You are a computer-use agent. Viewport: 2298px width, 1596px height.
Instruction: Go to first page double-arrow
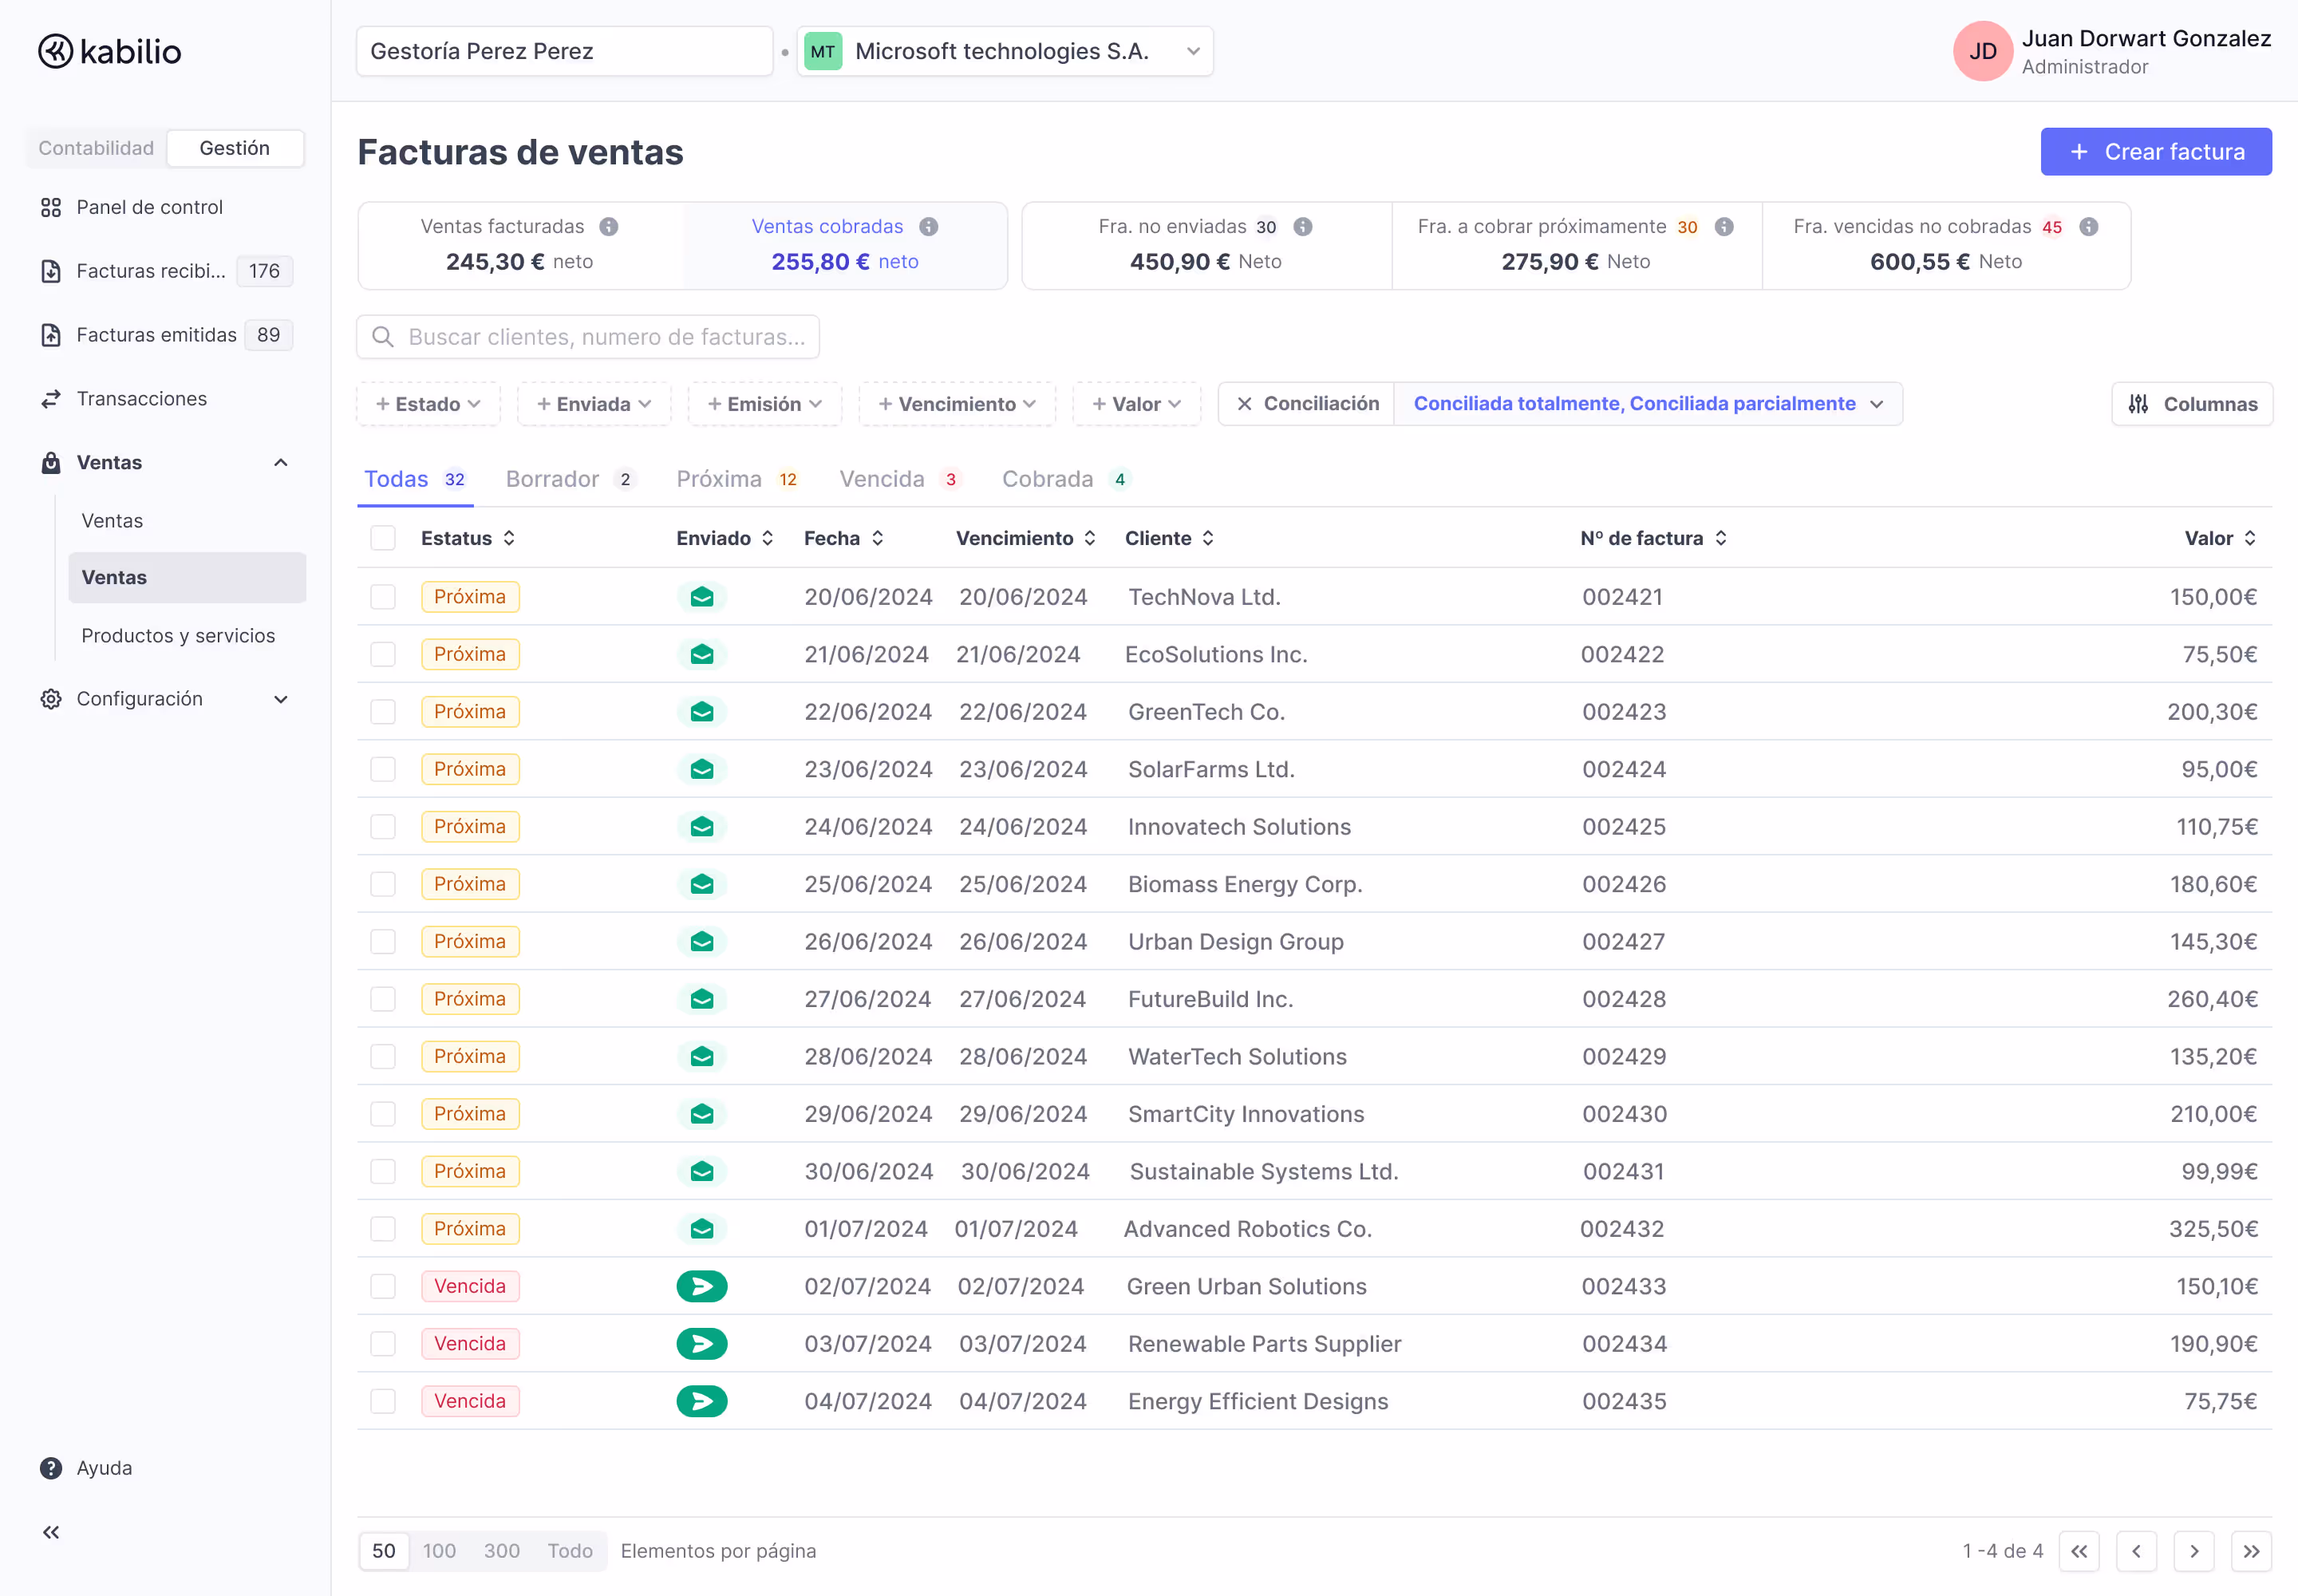pyautogui.click(x=2079, y=1551)
